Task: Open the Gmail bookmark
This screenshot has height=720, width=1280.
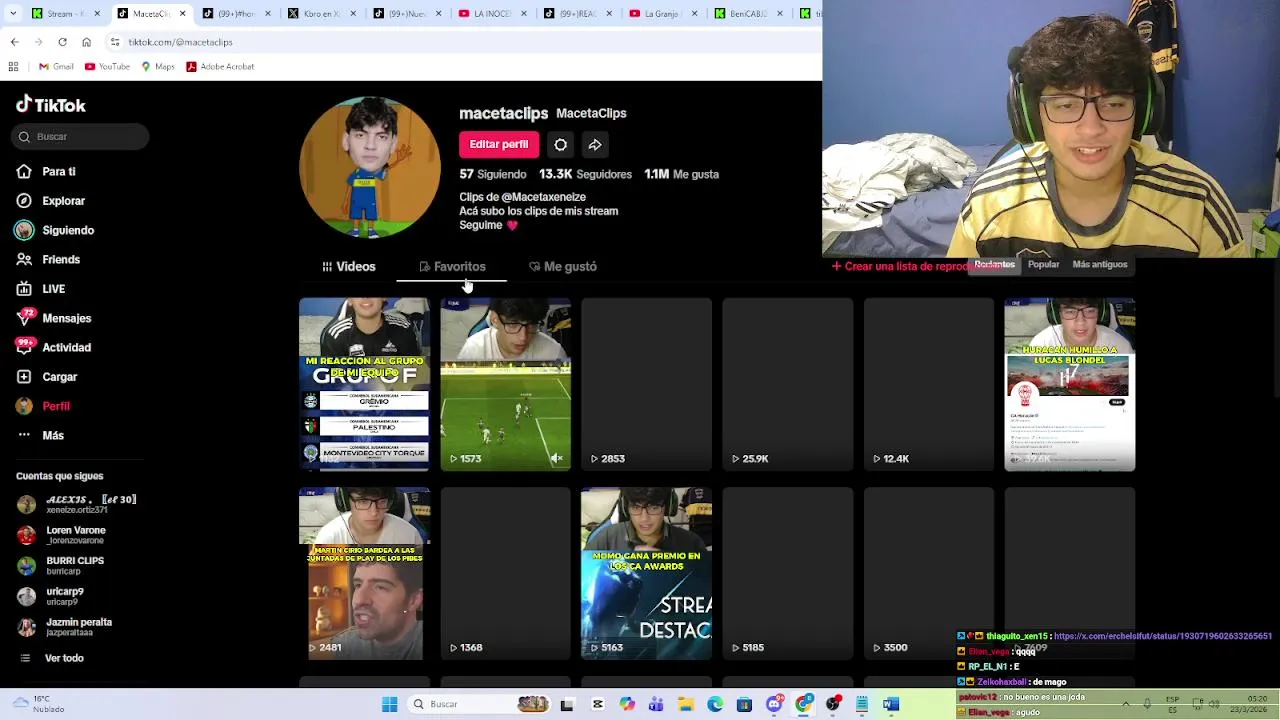Action: pos(56,67)
